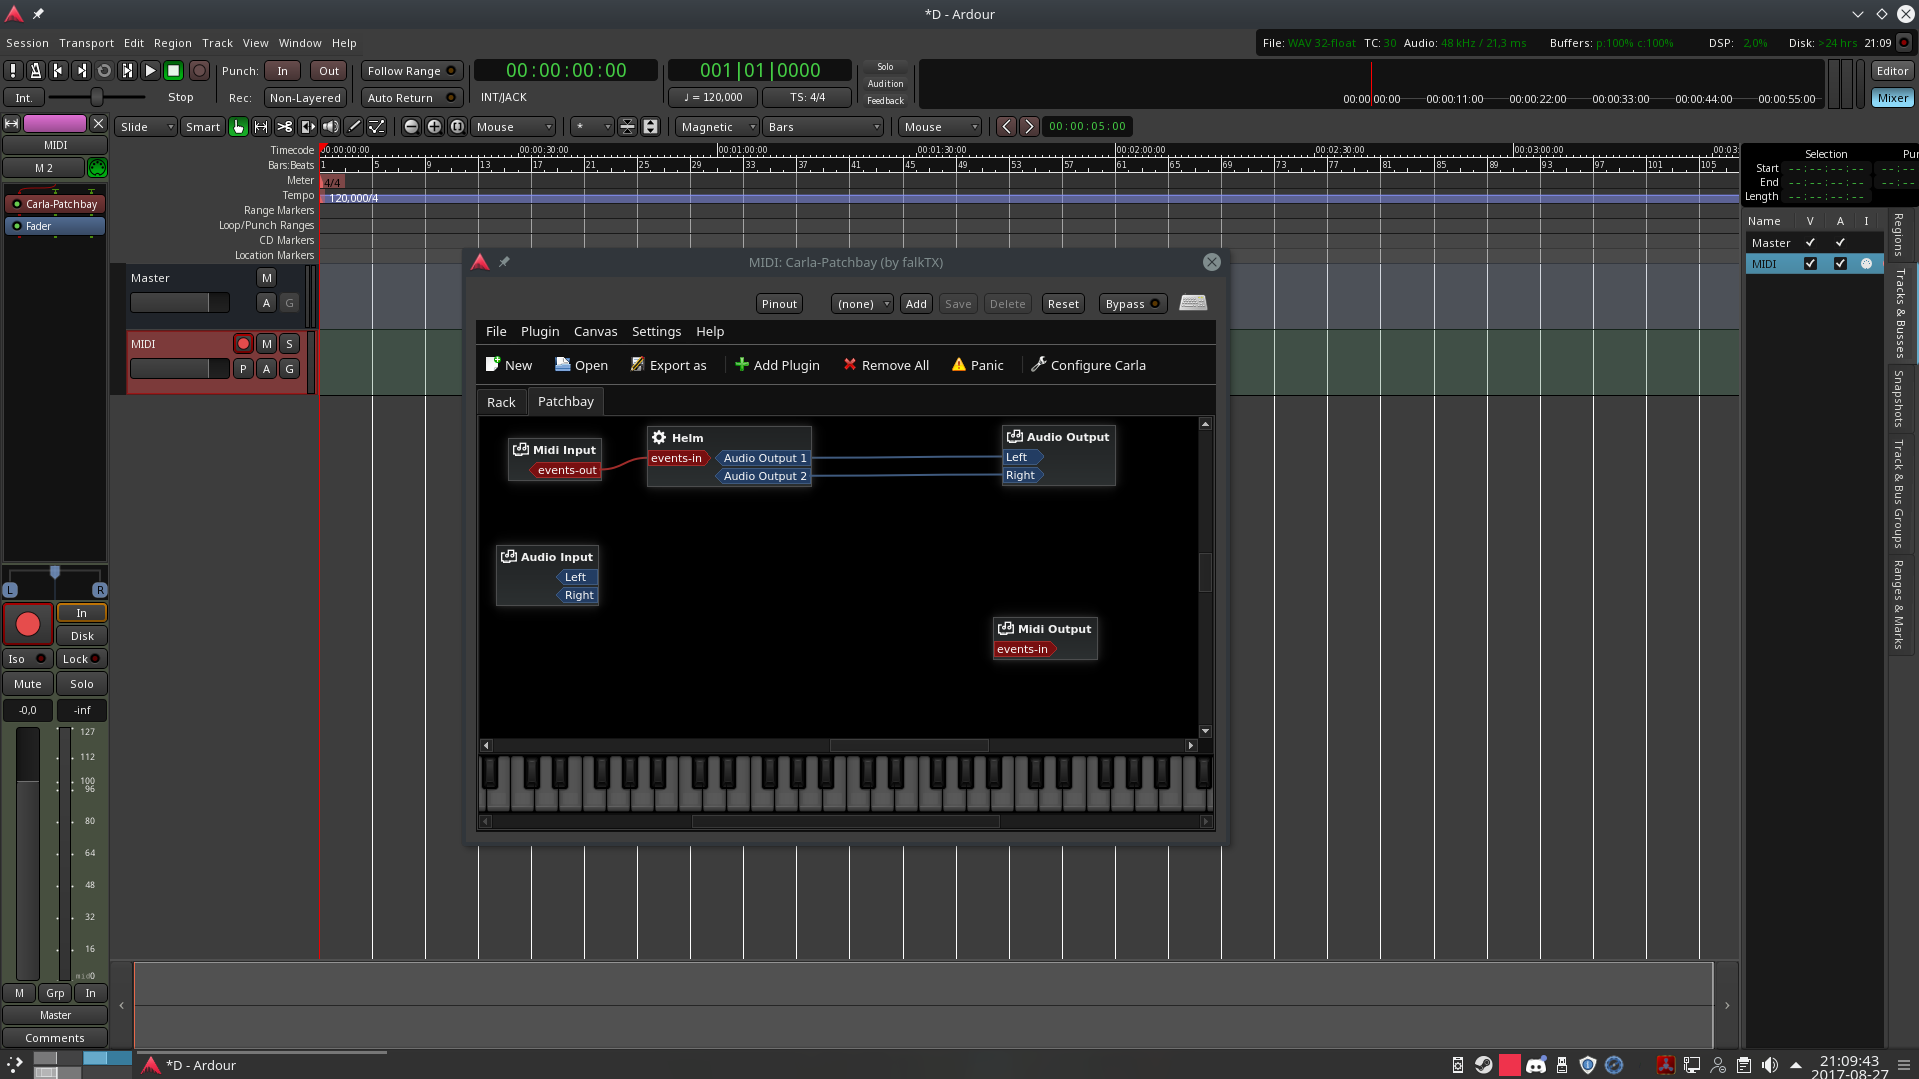Click the zoom-in magnifier icon
The width and height of the screenshot is (1919, 1079).
point(434,127)
